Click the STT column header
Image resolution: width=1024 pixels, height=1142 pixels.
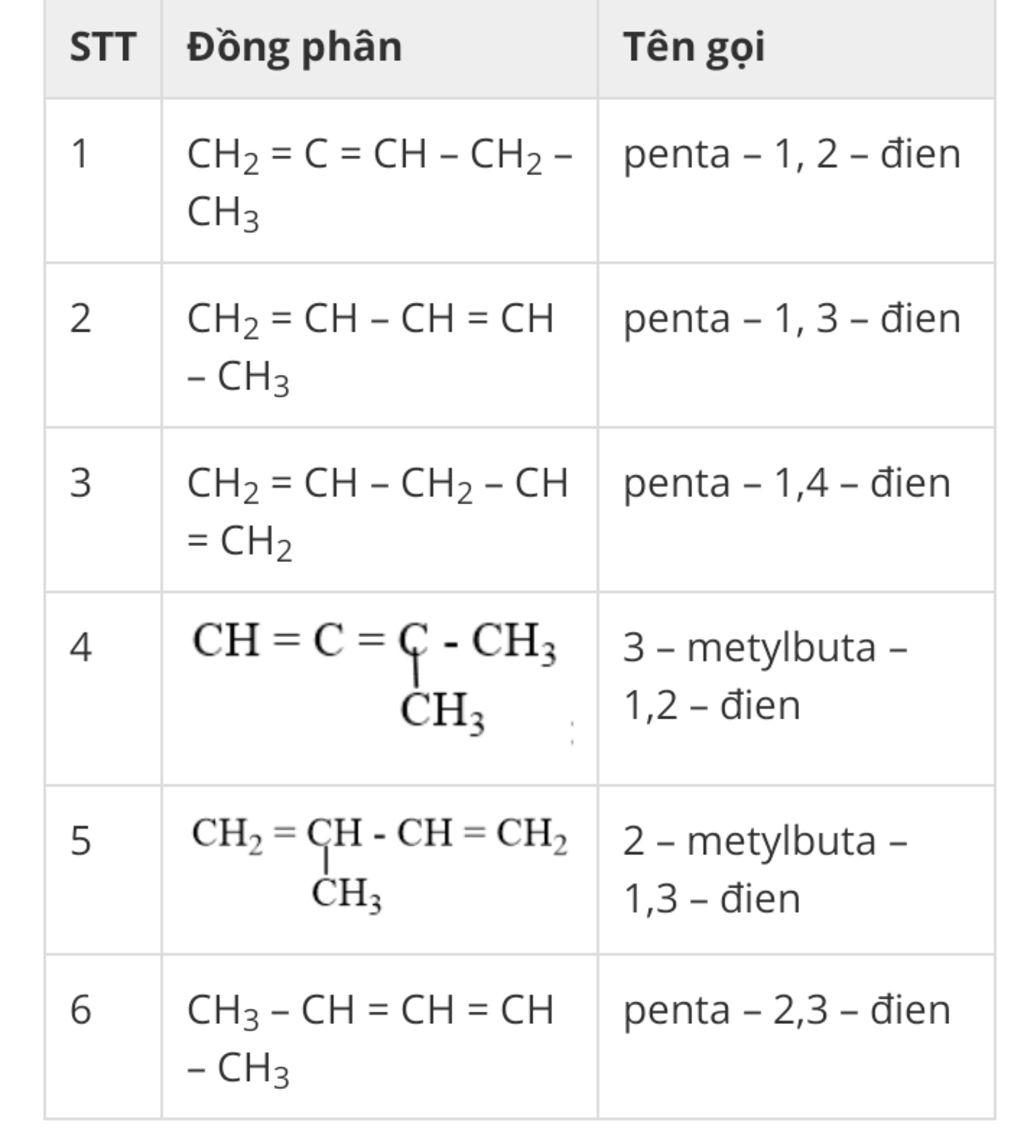coord(103,47)
